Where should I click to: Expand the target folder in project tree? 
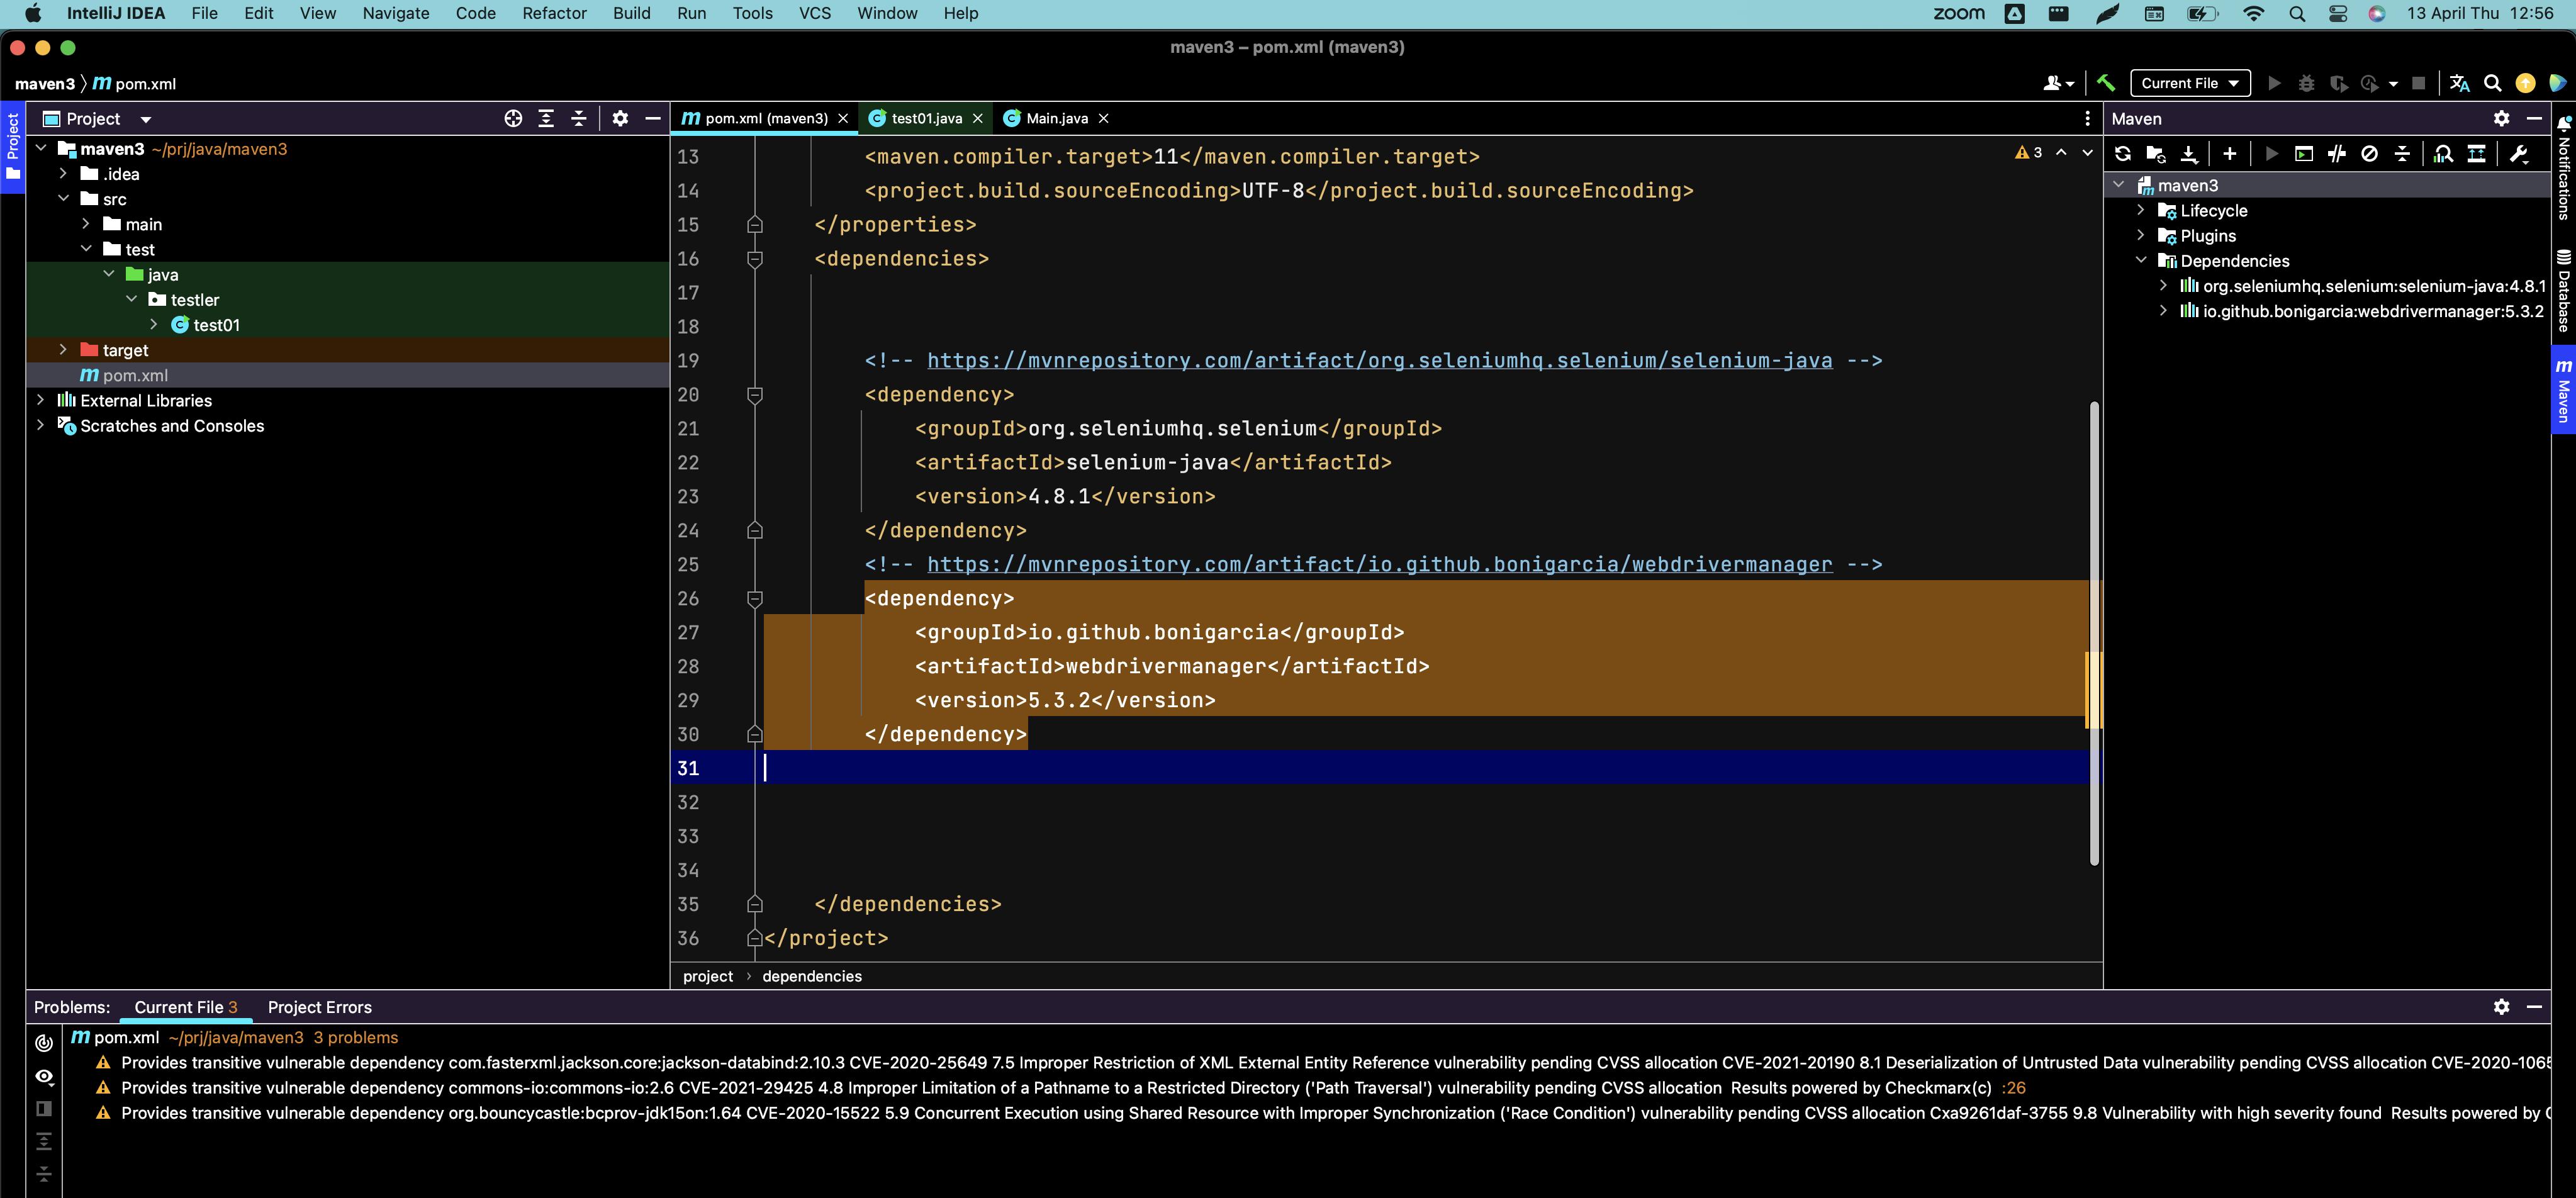point(63,350)
